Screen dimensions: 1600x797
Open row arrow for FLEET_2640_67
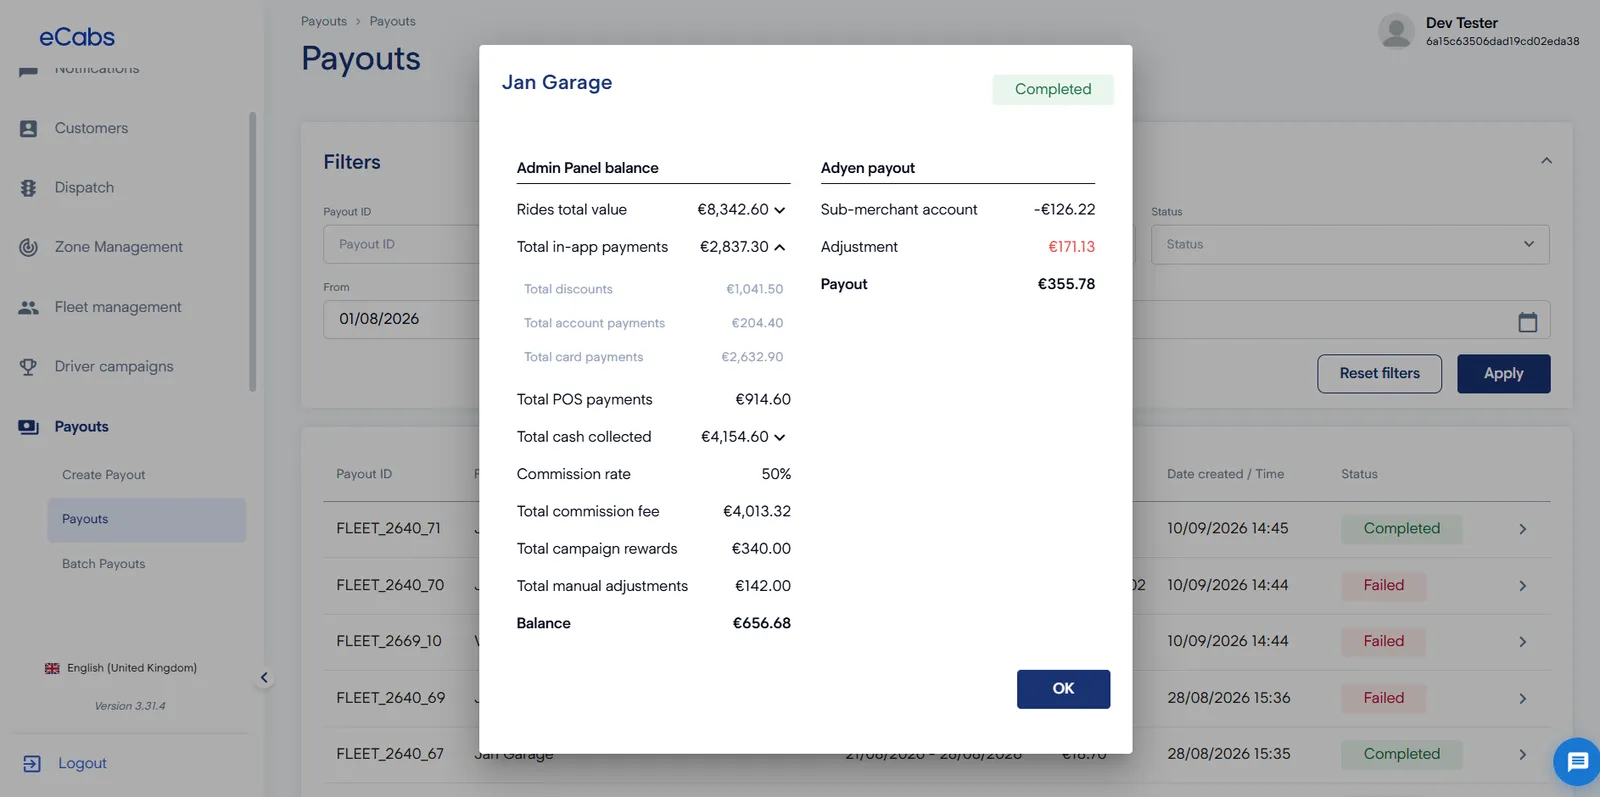1522,755
